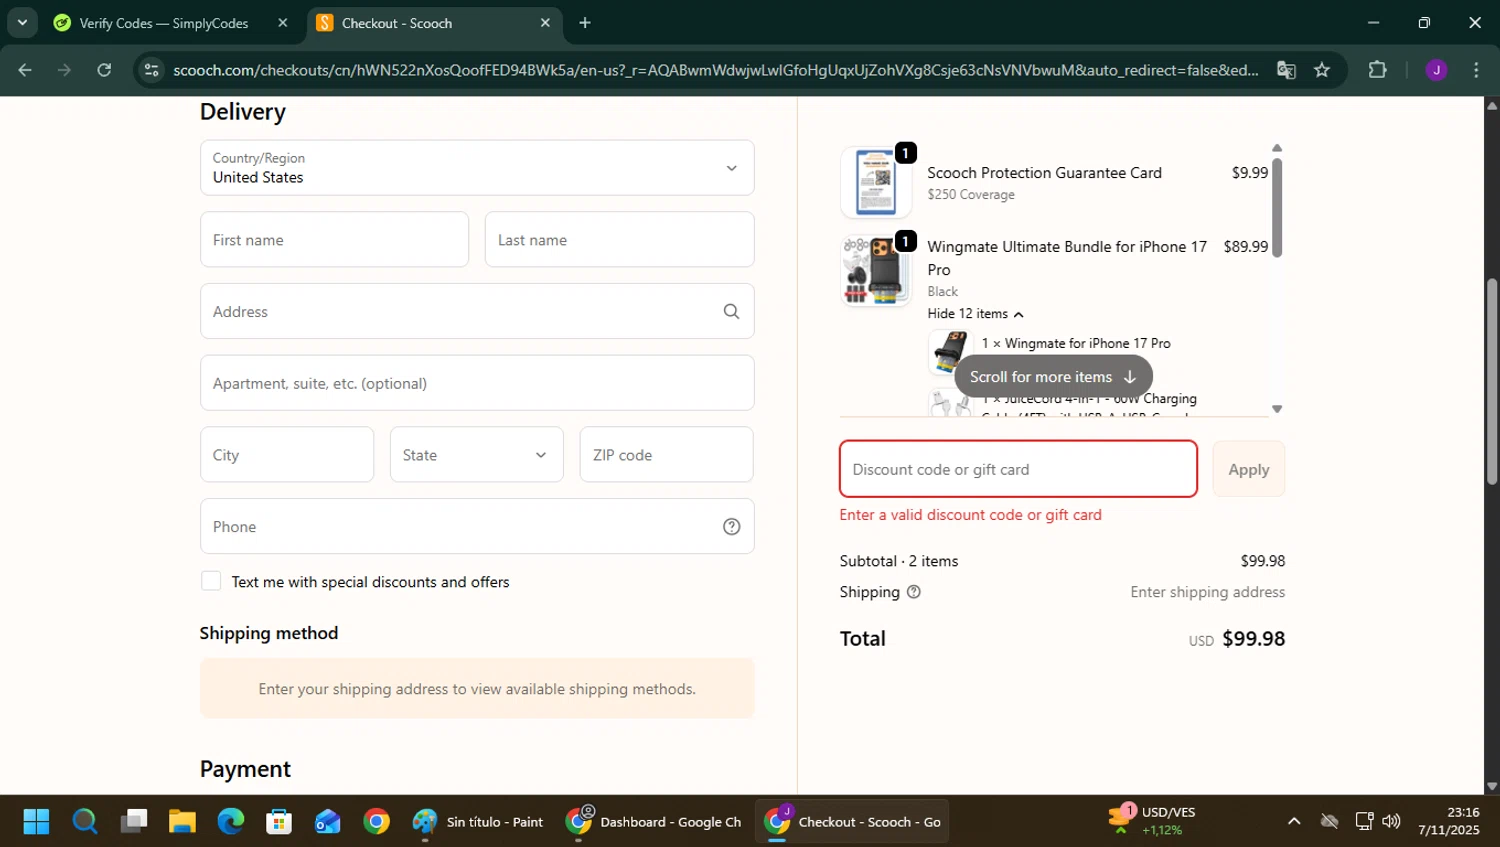This screenshot has width=1500, height=847.
Task: Click the Address input field
Action: [477, 312]
